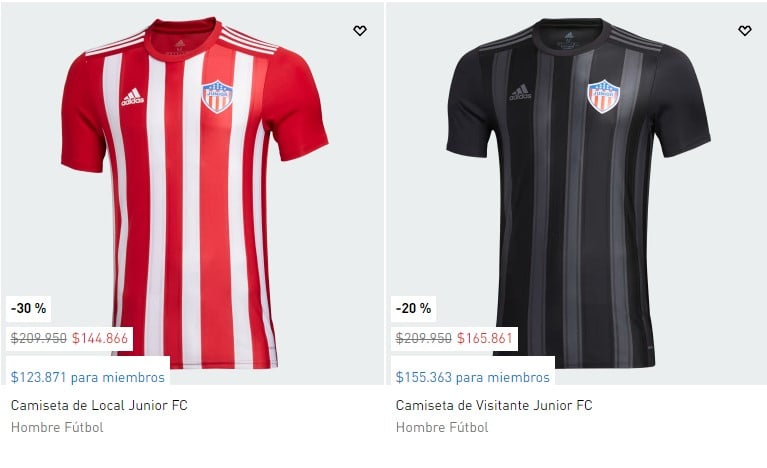The width and height of the screenshot is (767, 468).
Task: Click the Junior crest on the red jersey
Action: pyautogui.click(x=217, y=97)
